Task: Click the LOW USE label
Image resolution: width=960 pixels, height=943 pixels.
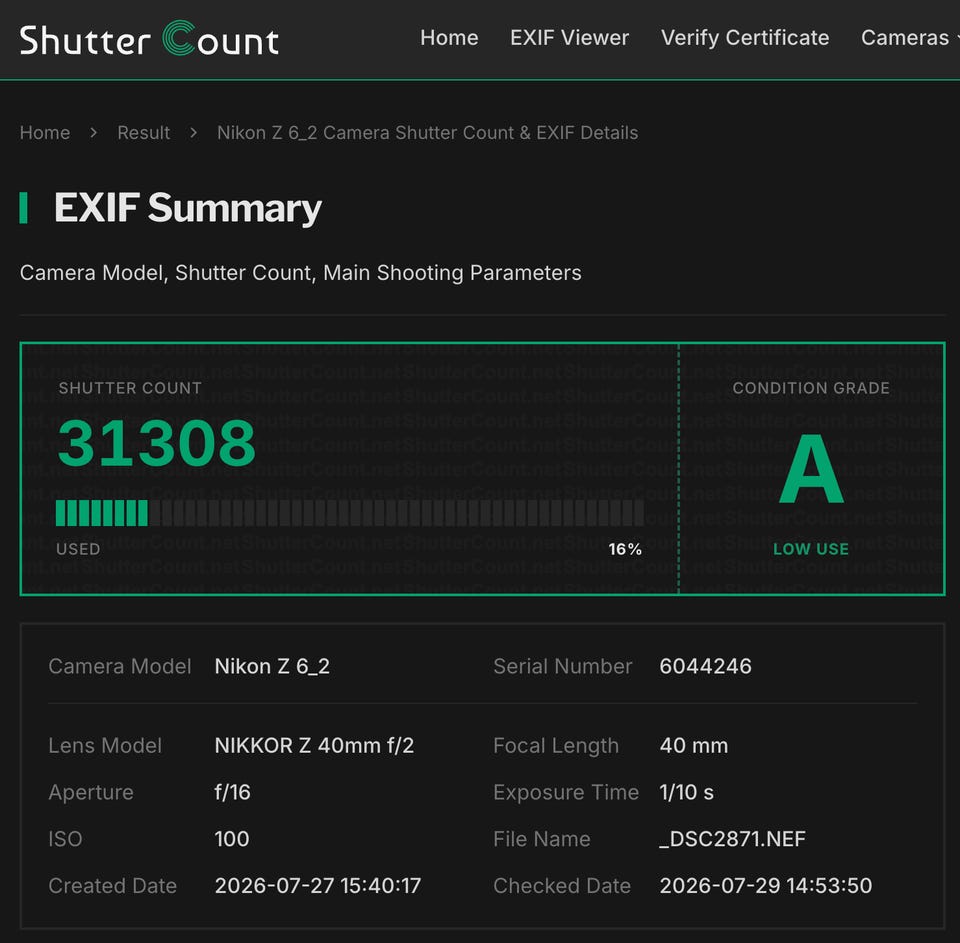Action: click(x=811, y=549)
